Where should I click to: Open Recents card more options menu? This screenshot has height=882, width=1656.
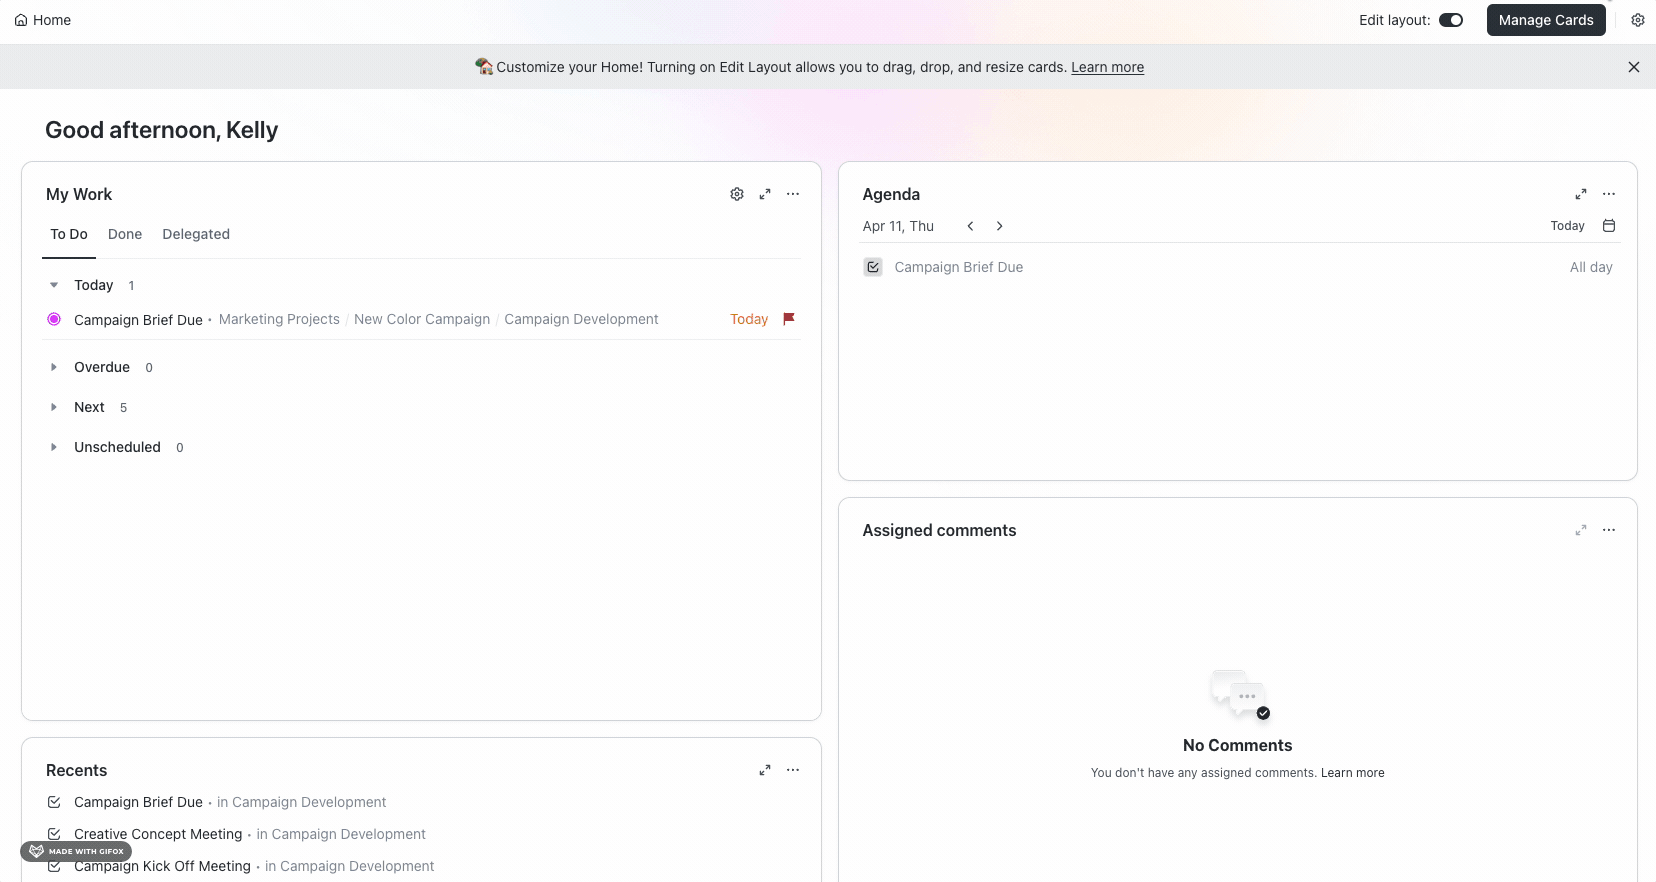coord(793,770)
